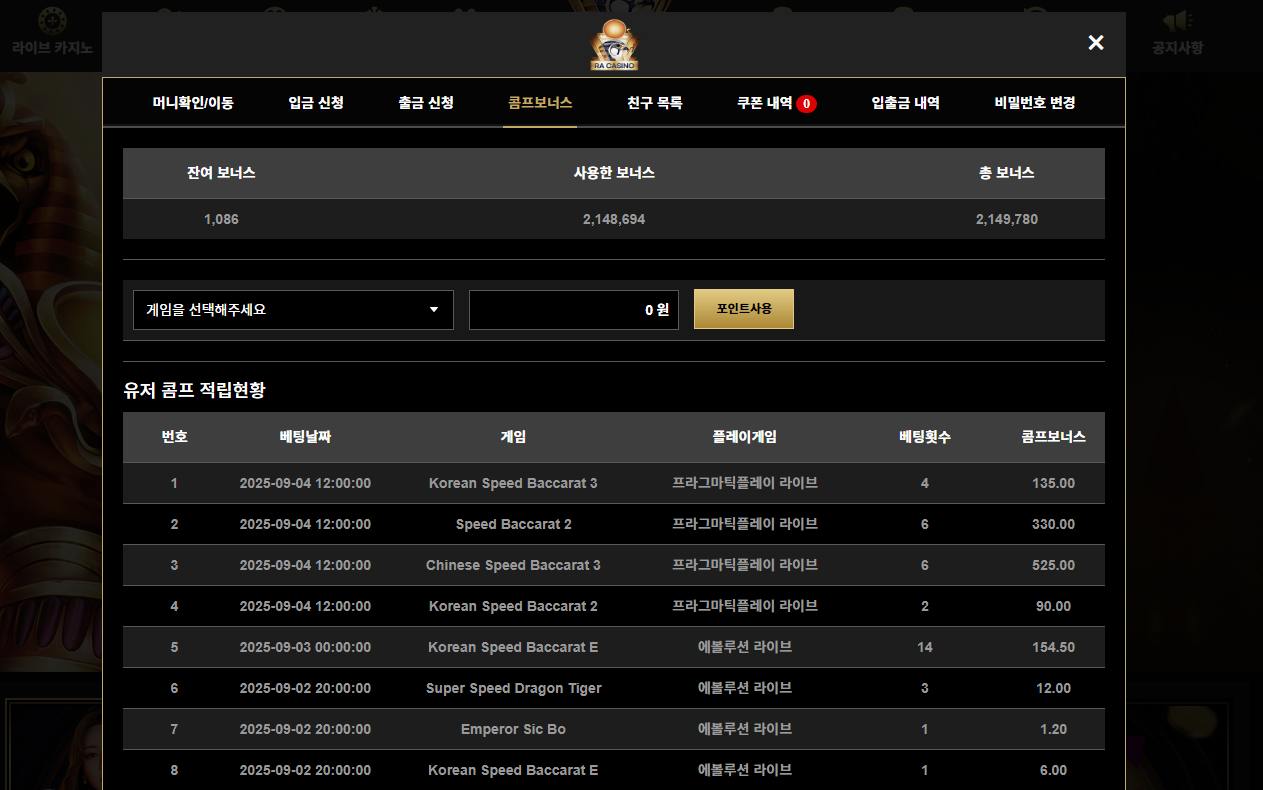Click the RA Casino logo icon

point(614,44)
